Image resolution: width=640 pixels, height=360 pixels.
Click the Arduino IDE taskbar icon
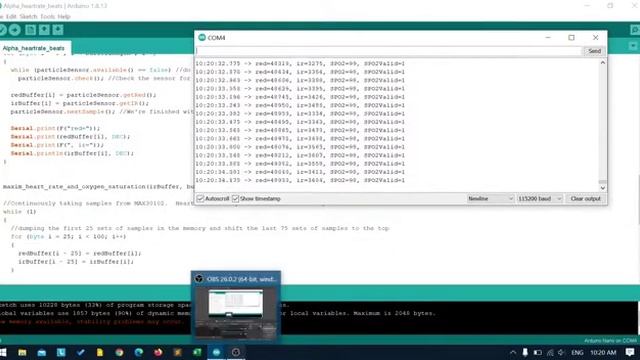216,352
